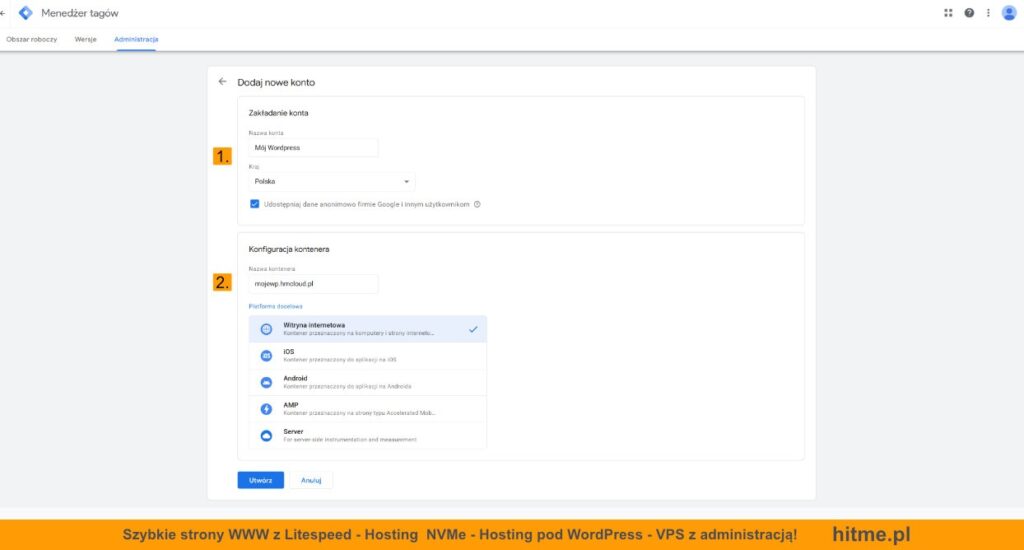Open the Kraj country dropdown

tap(331, 182)
